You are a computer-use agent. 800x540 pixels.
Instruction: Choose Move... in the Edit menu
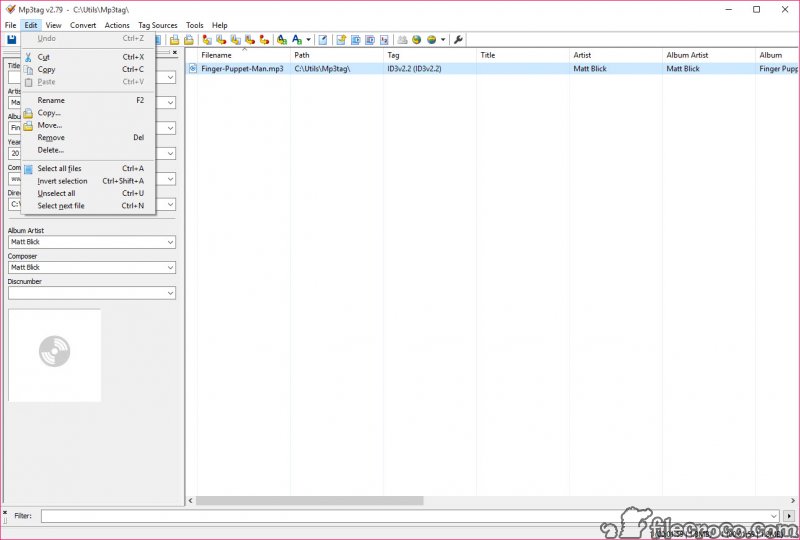pos(88,125)
